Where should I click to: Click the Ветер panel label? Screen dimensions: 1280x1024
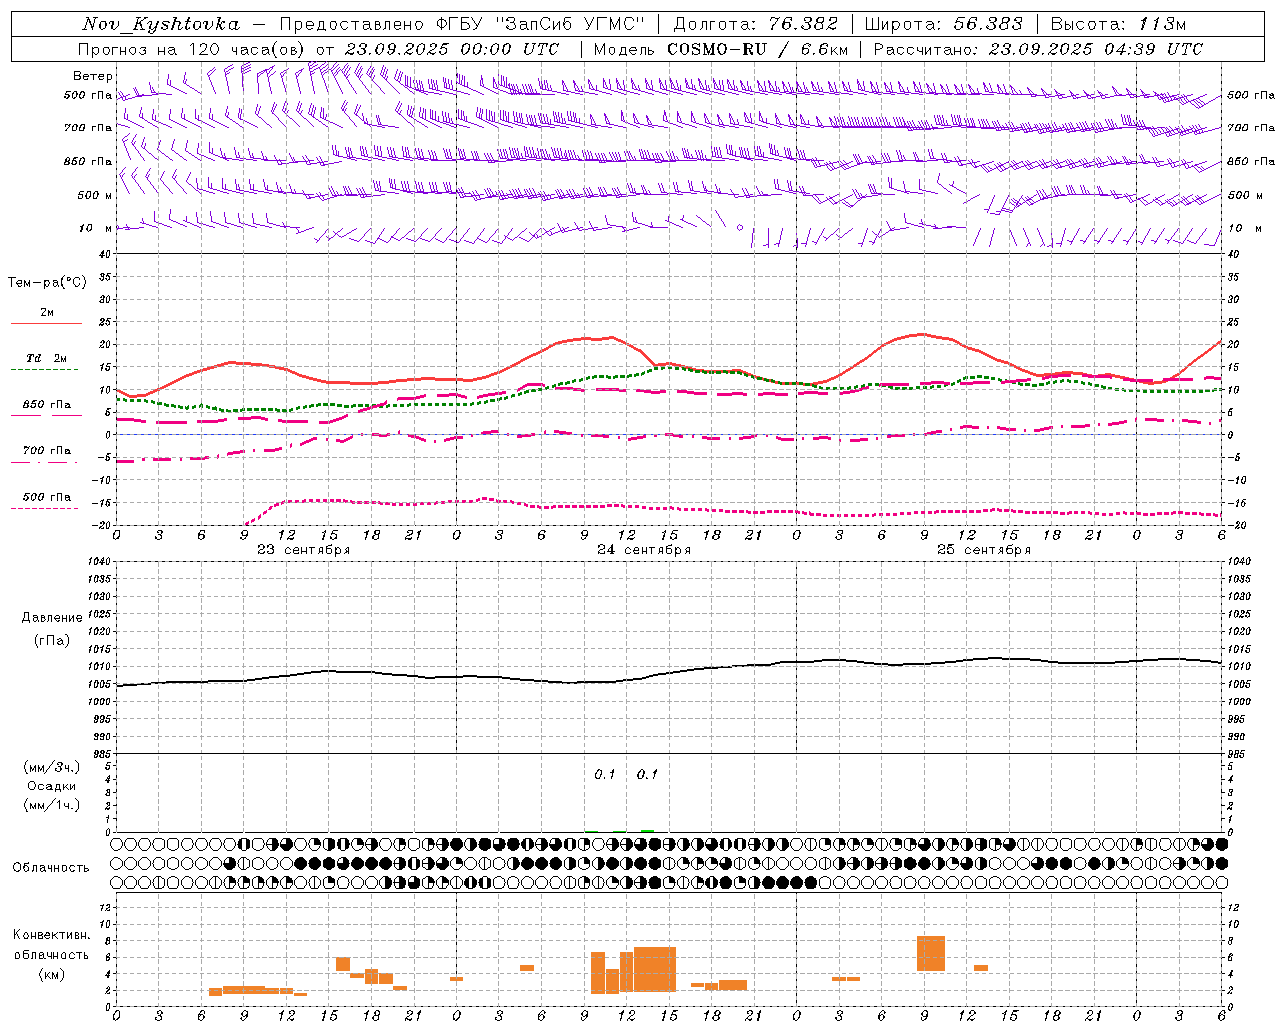click(x=92, y=76)
